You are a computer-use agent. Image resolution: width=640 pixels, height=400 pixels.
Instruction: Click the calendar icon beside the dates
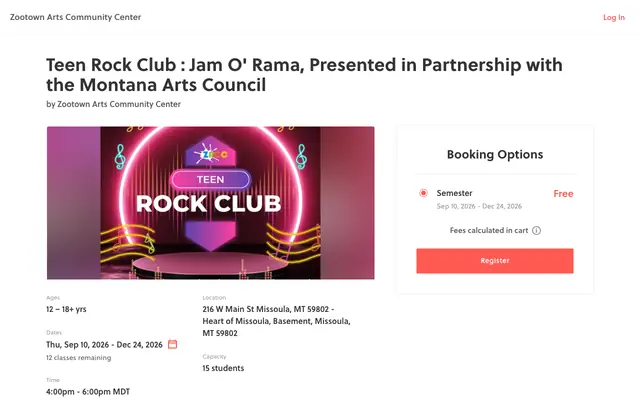pyautogui.click(x=173, y=344)
